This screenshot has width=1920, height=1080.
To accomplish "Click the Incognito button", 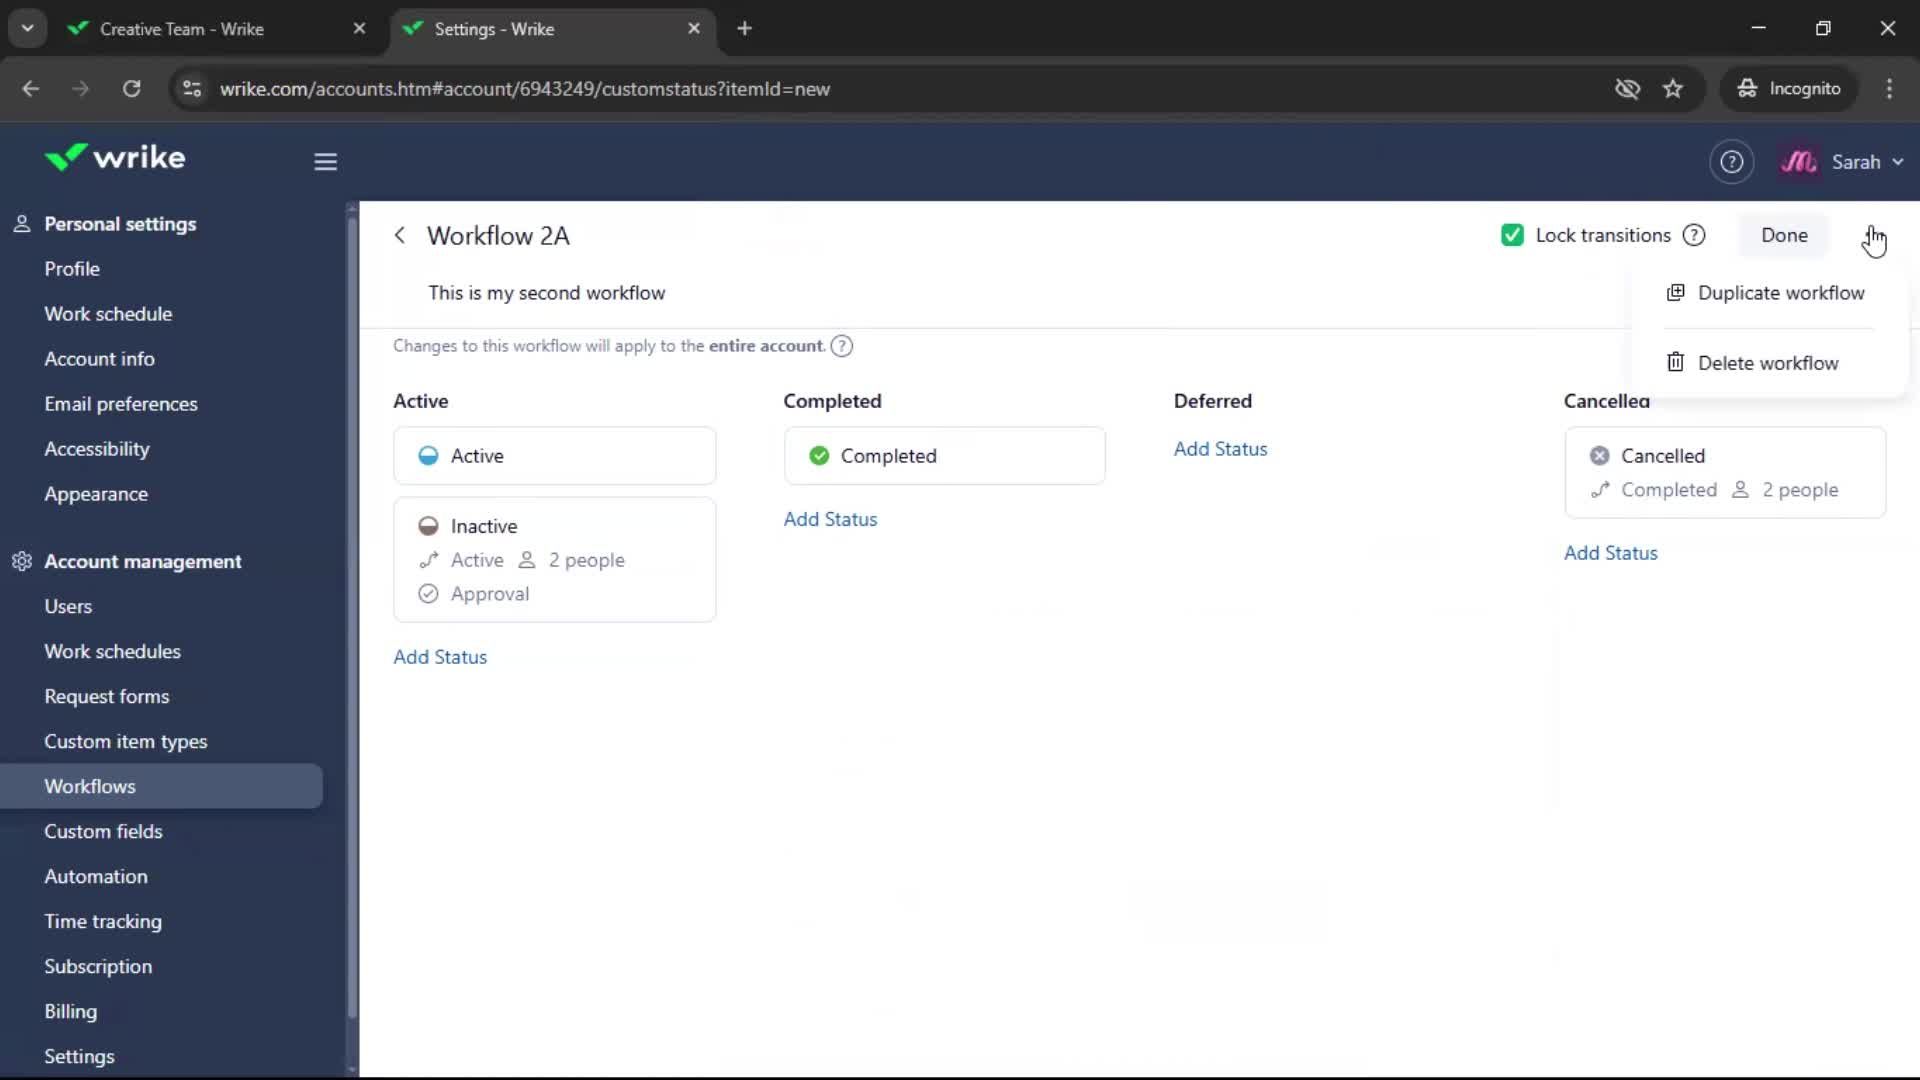I will pos(1788,89).
